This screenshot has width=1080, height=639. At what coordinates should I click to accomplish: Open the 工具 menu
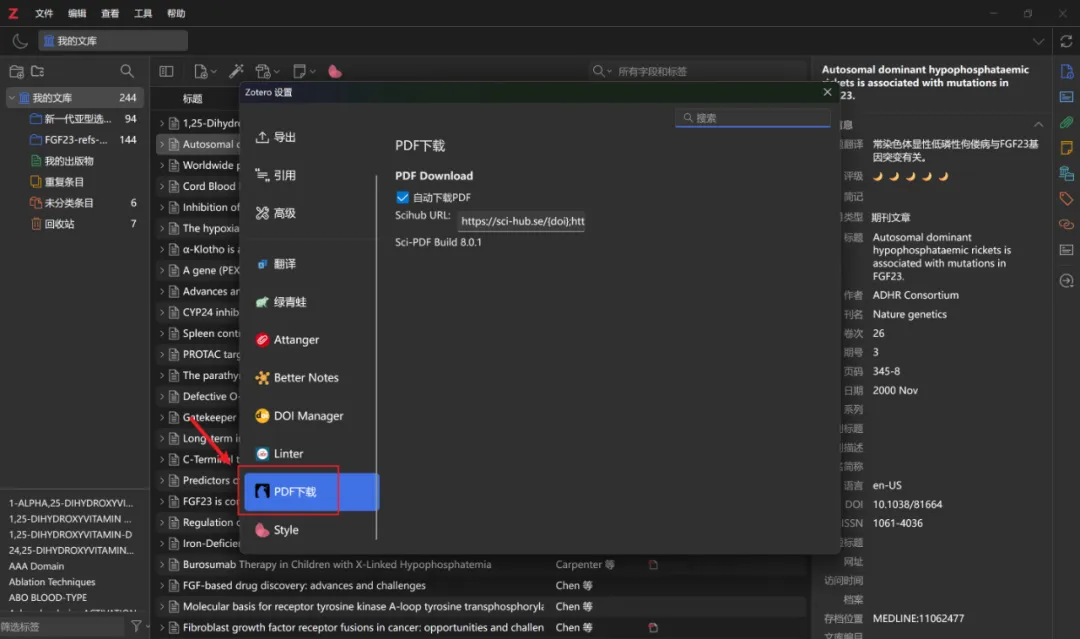pos(143,13)
